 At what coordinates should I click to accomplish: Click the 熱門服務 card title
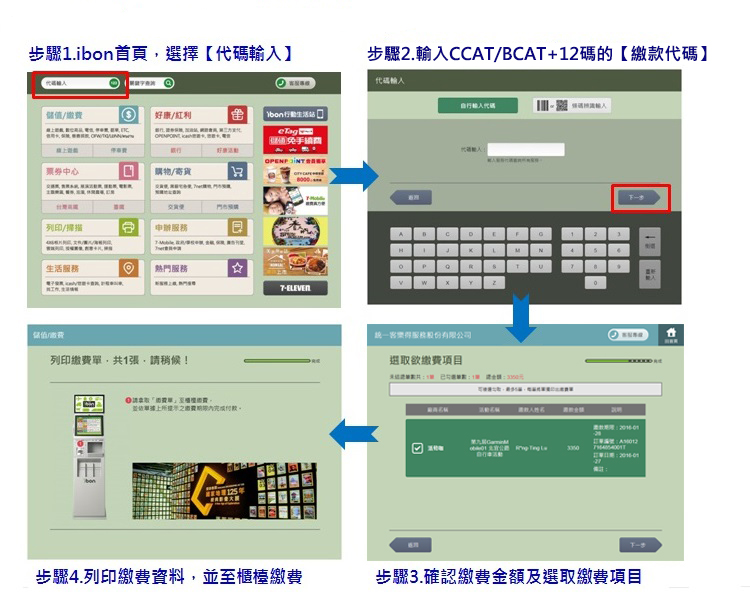(171, 269)
